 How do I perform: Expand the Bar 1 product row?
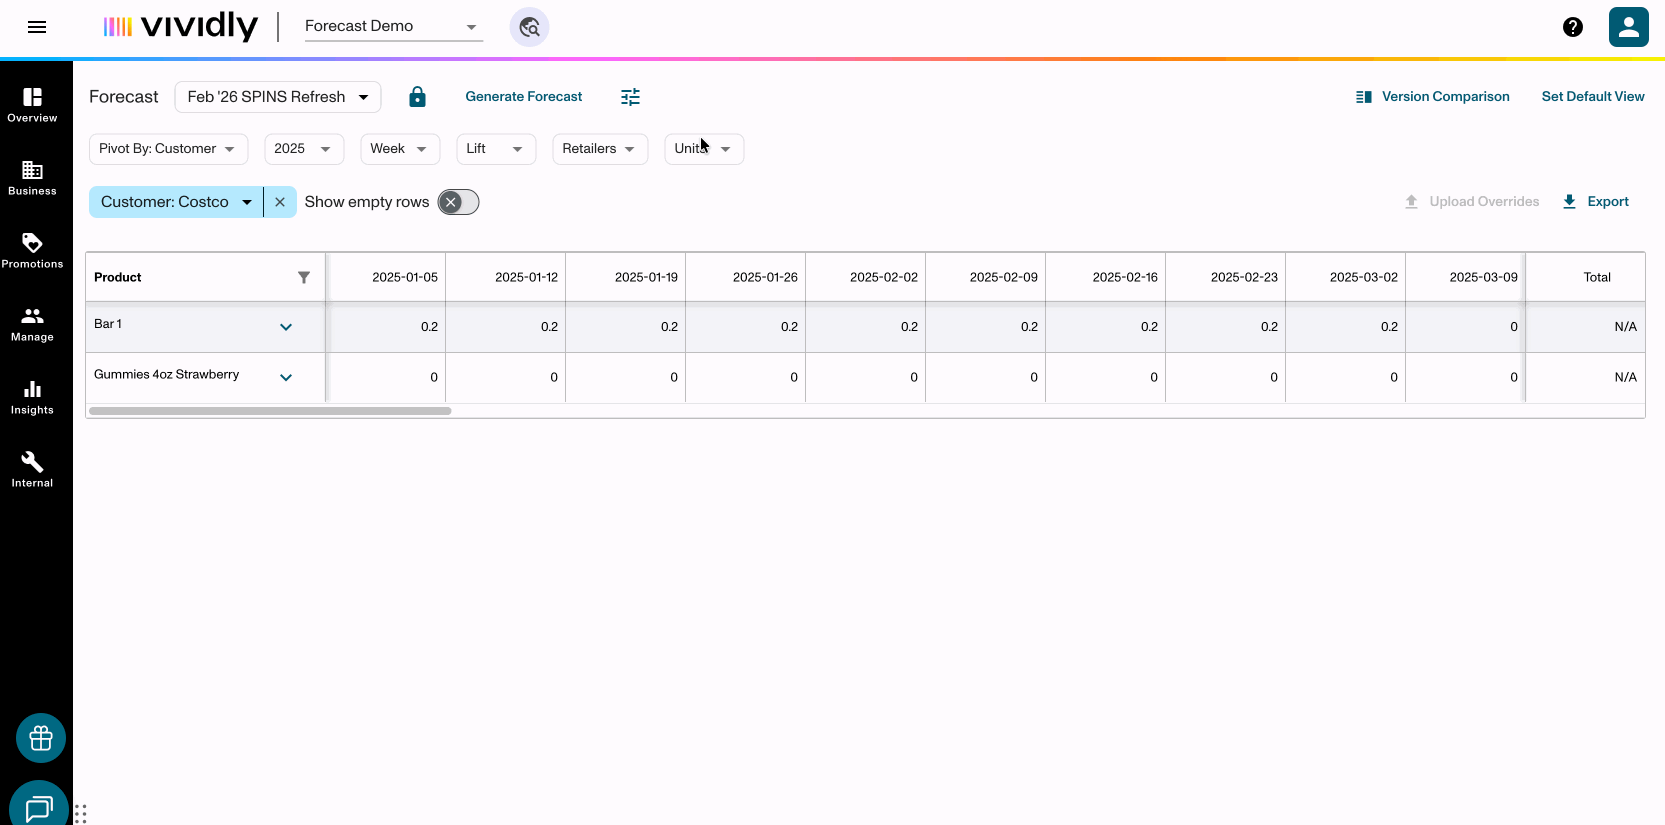tap(286, 327)
